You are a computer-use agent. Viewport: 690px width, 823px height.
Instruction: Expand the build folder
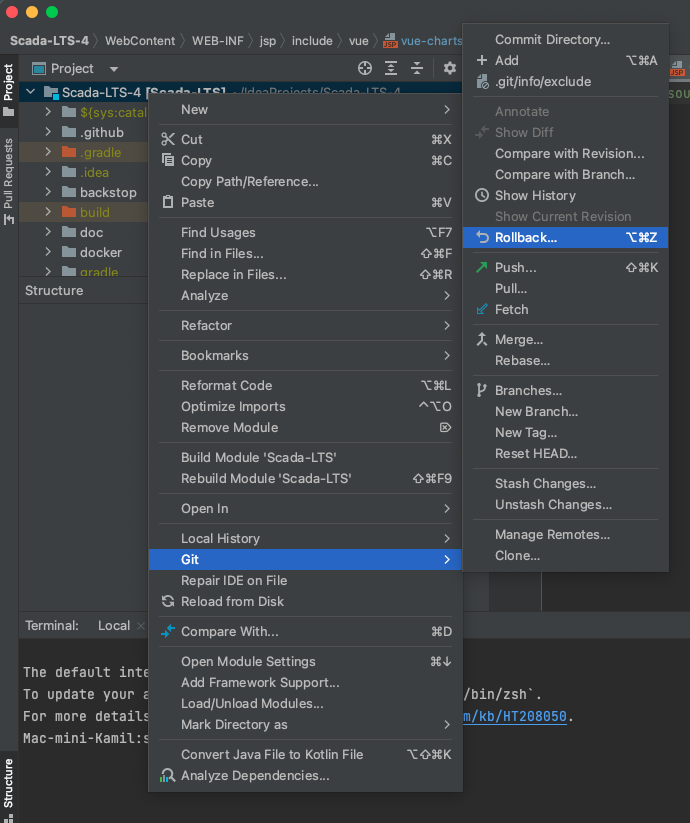[x=48, y=212]
